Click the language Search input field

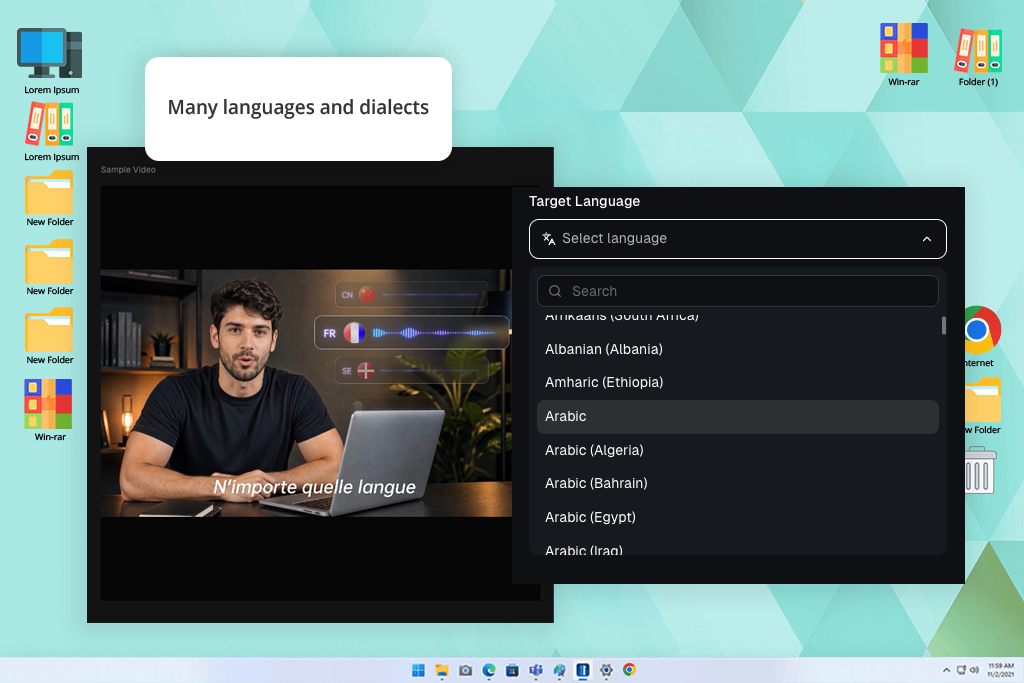point(737,291)
